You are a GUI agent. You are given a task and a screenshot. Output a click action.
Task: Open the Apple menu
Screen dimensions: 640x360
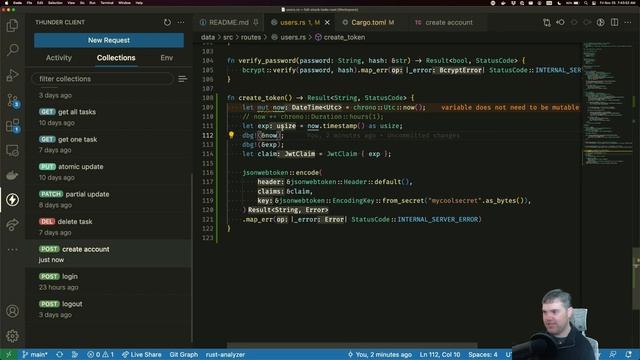coord(6,3)
